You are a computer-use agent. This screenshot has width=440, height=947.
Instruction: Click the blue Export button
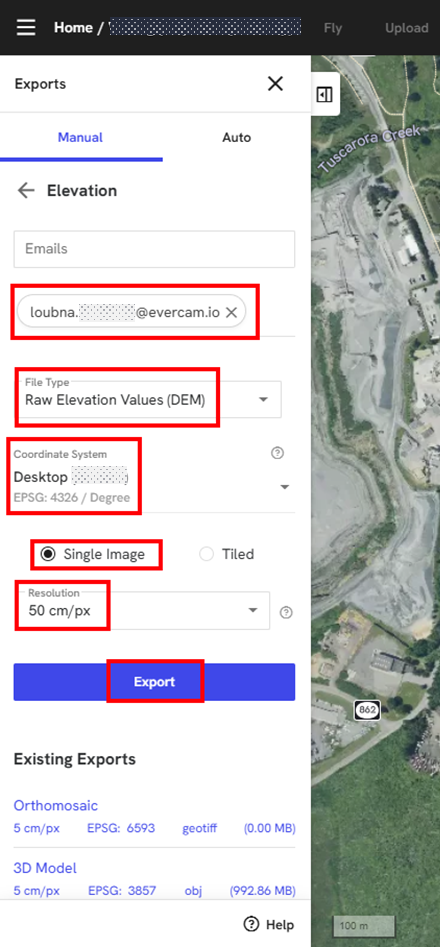(x=155, y=682)
